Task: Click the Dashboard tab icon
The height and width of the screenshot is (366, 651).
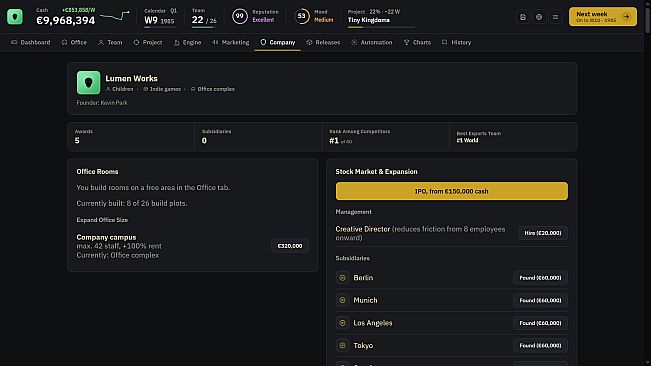Action: coord(14,42)
